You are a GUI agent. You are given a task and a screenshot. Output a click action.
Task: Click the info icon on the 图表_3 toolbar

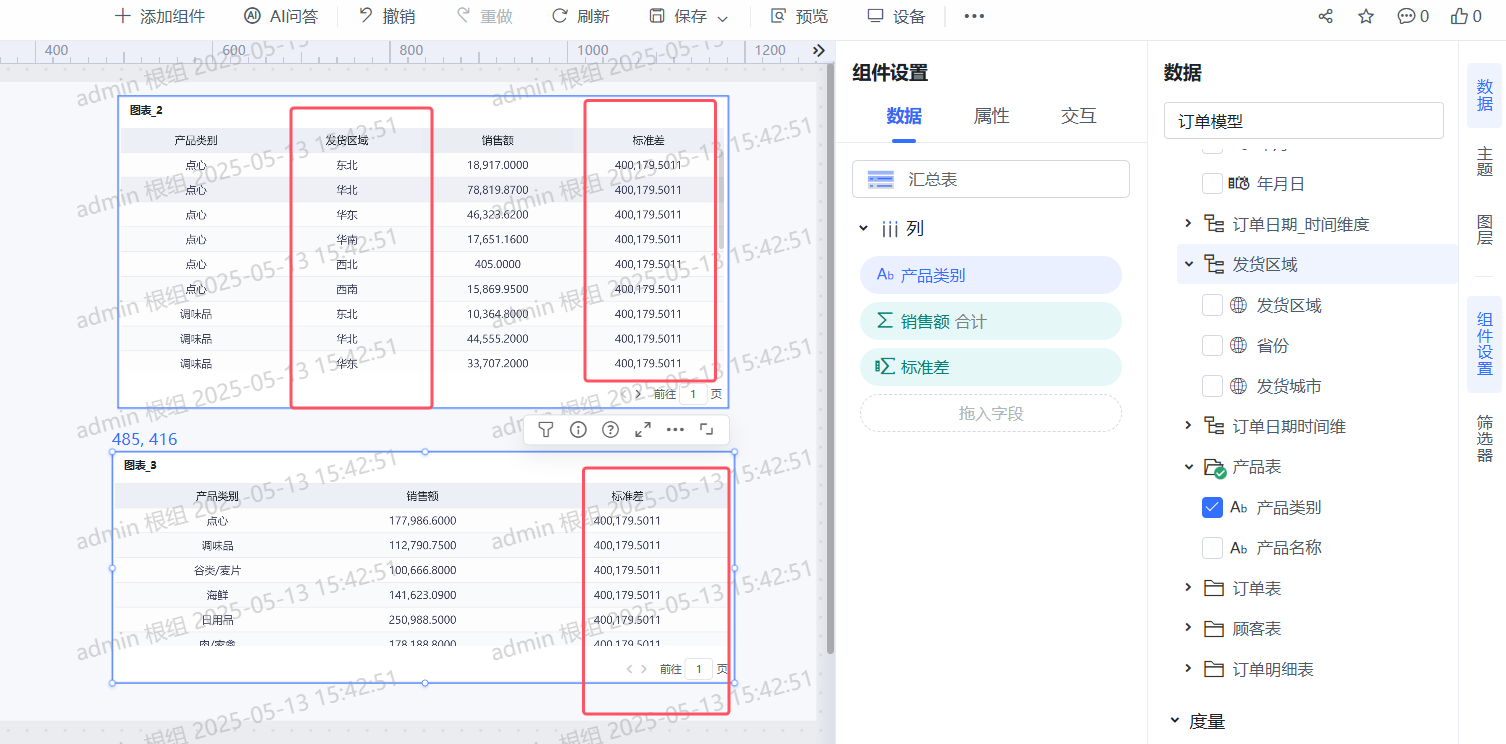click(578, 430)
